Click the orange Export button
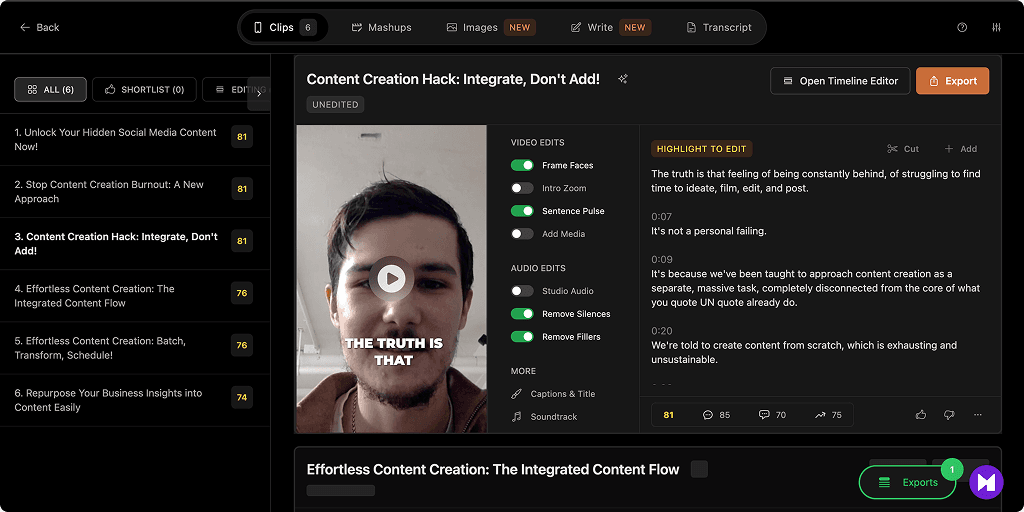 click(952, 81)
